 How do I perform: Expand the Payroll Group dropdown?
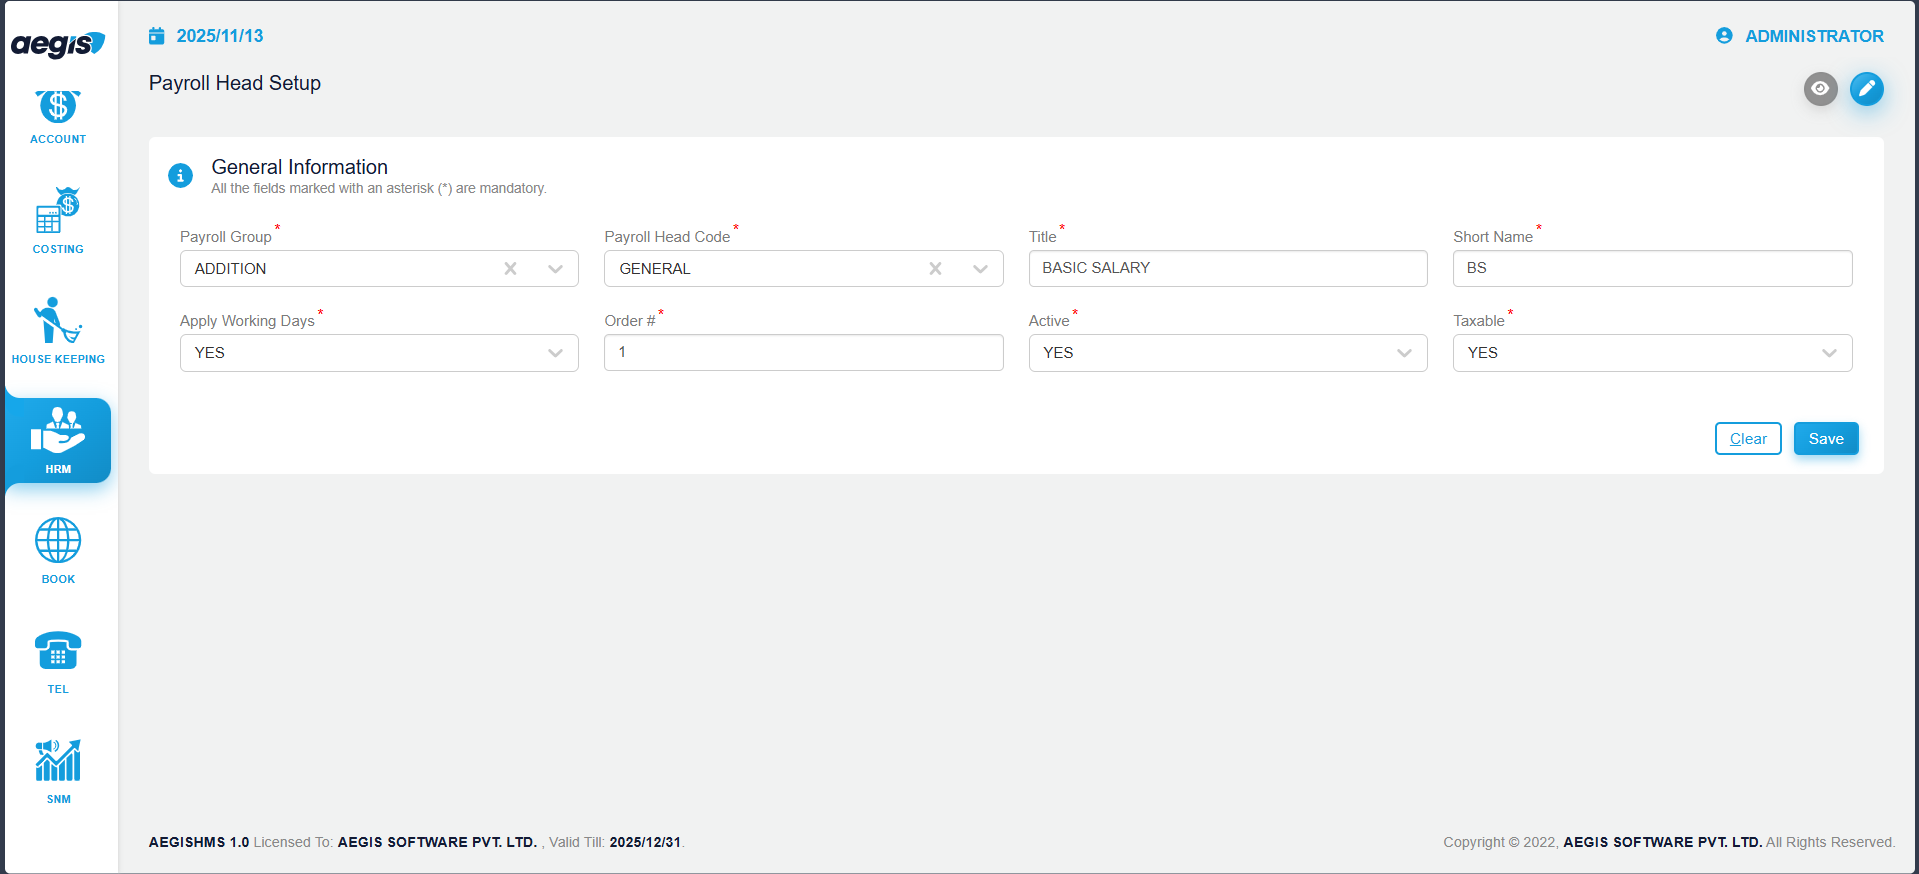click(556, 269)
